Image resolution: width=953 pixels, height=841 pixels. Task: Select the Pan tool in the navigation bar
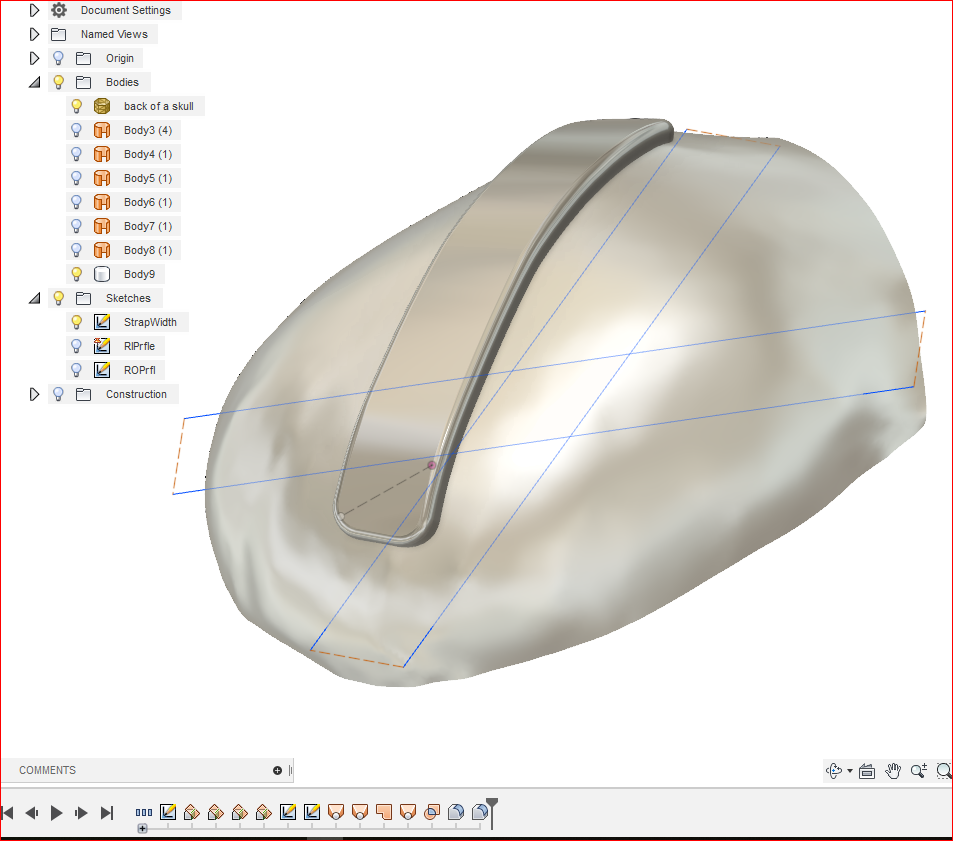point(892,770)
